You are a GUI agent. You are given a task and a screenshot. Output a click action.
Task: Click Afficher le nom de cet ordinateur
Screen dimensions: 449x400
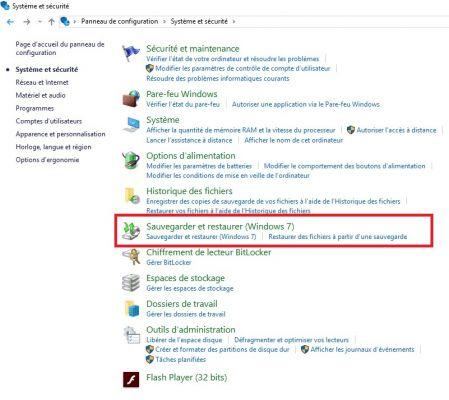pyautogui.click(x=294, y=140)
